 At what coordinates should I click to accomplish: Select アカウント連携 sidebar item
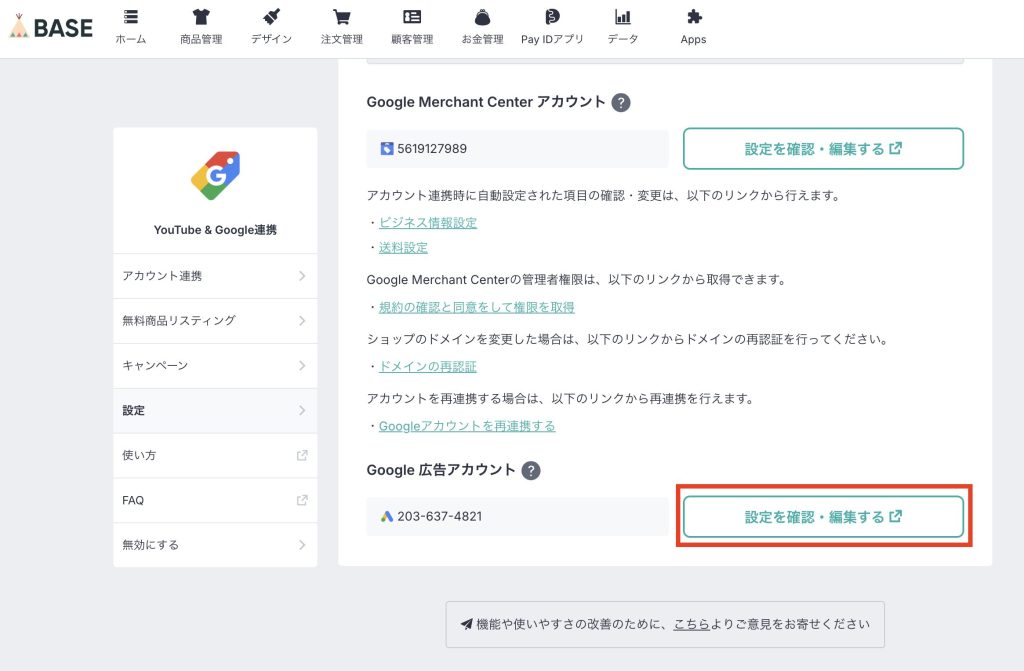point(216,276)
